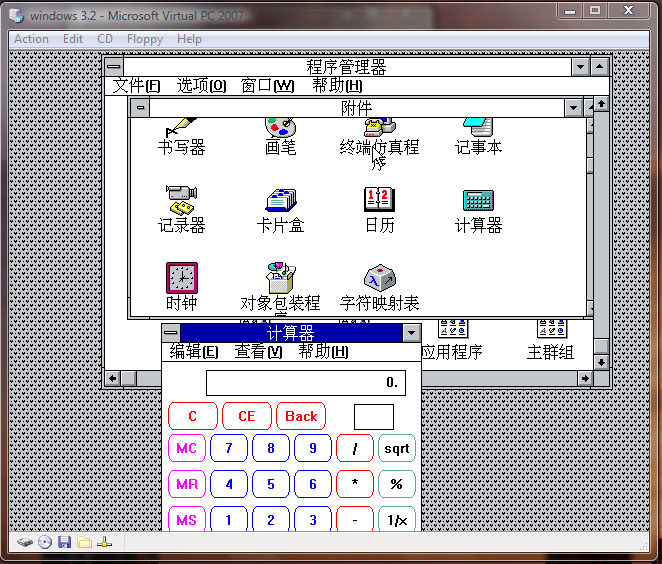The image size is (662, 564).
Task: Click 程序管理器 vertical scrollbar down arrow
Action: [601, 362]
